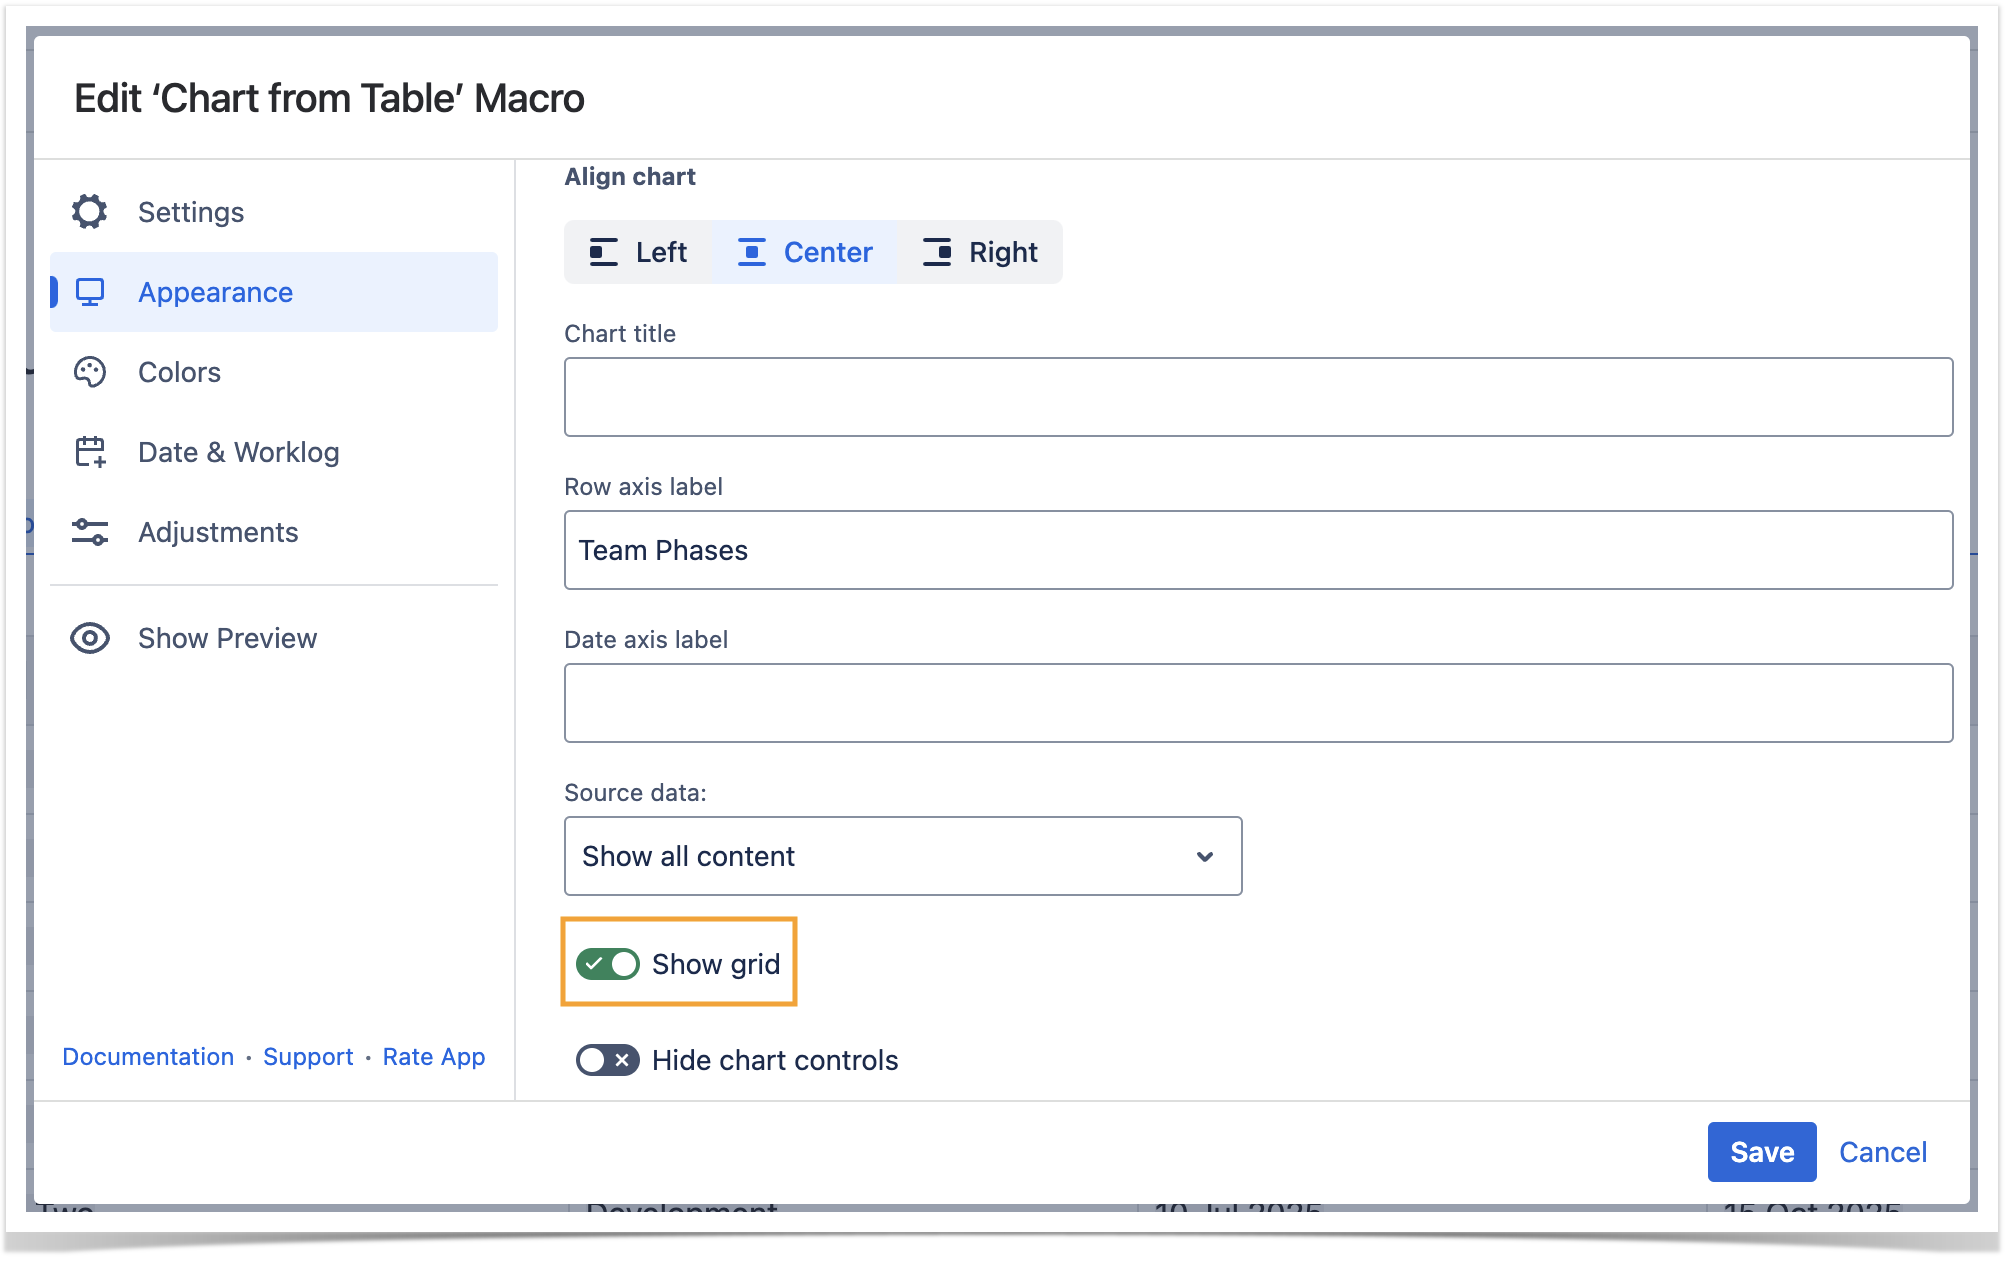
Task: Click the Row axis label field
Action: [x=1258, y=550]
